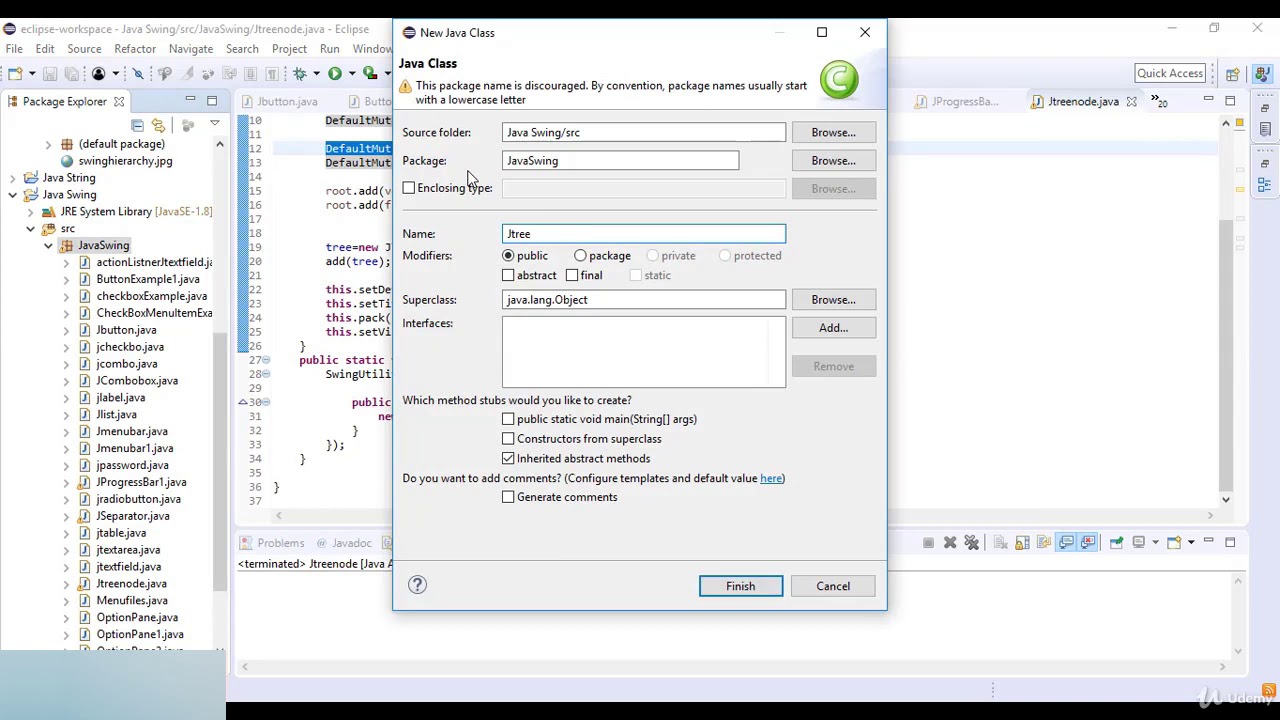Enable Constructors from superclass checkbox

(x=508, y=439)
